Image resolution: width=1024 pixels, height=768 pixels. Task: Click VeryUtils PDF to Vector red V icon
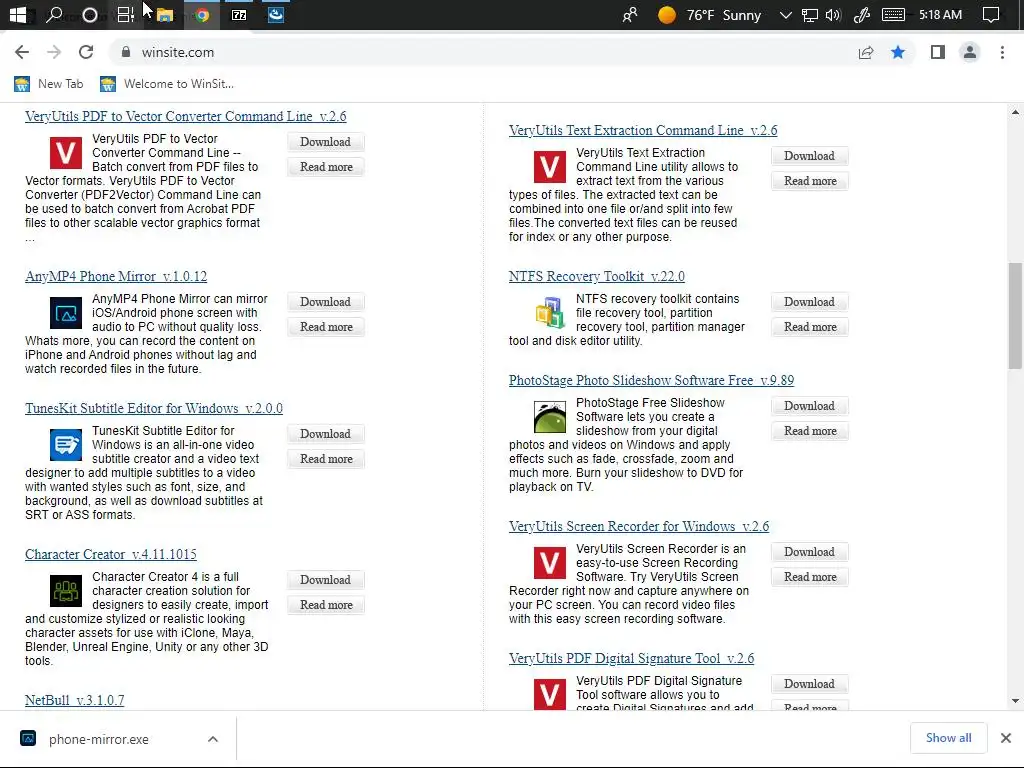point(66,152)
